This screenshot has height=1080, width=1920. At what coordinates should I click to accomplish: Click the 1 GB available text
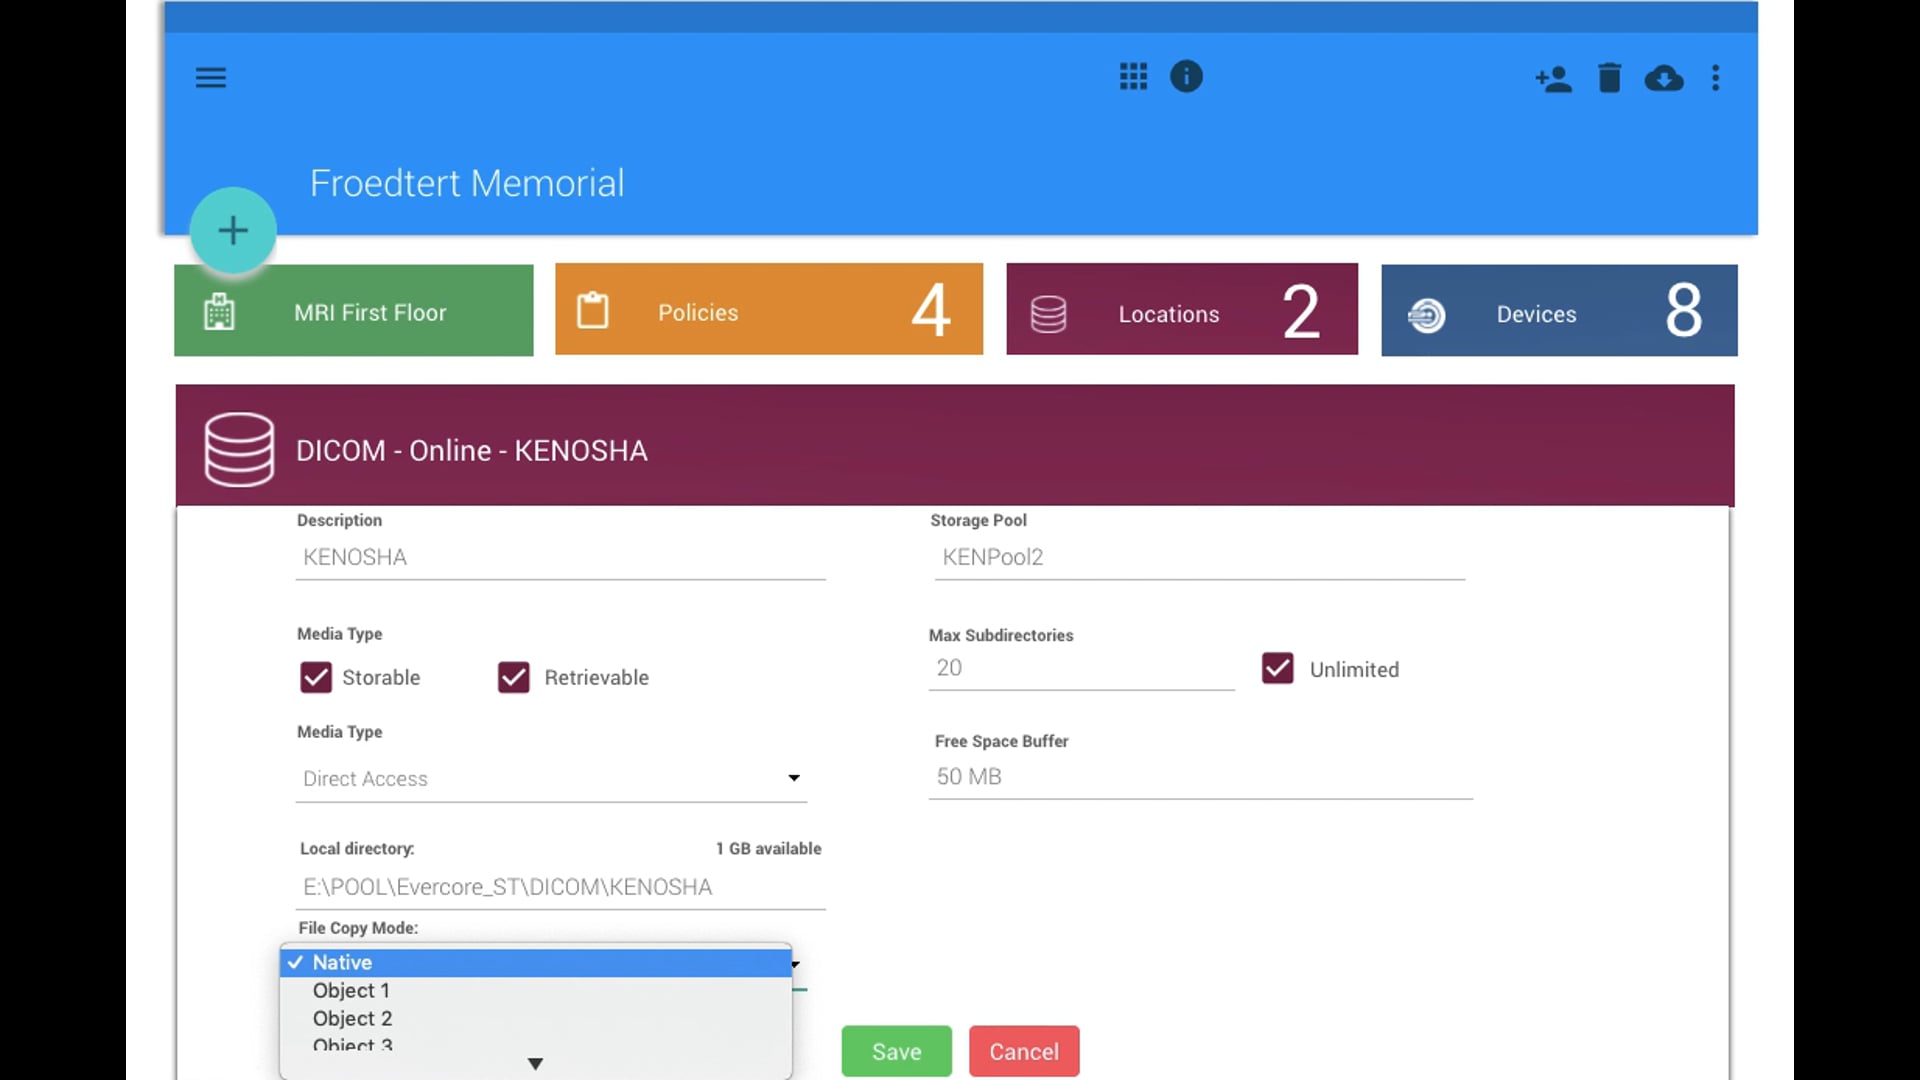coord(768,849)
